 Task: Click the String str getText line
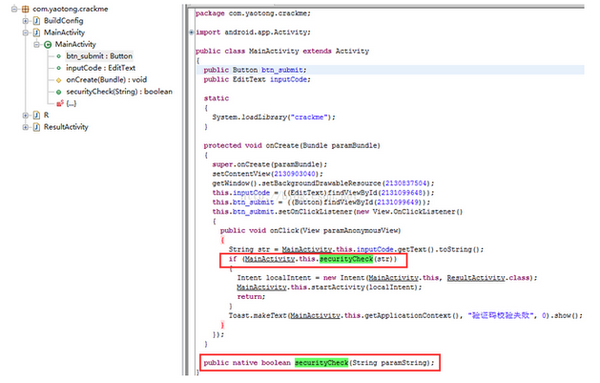(356, 249)
